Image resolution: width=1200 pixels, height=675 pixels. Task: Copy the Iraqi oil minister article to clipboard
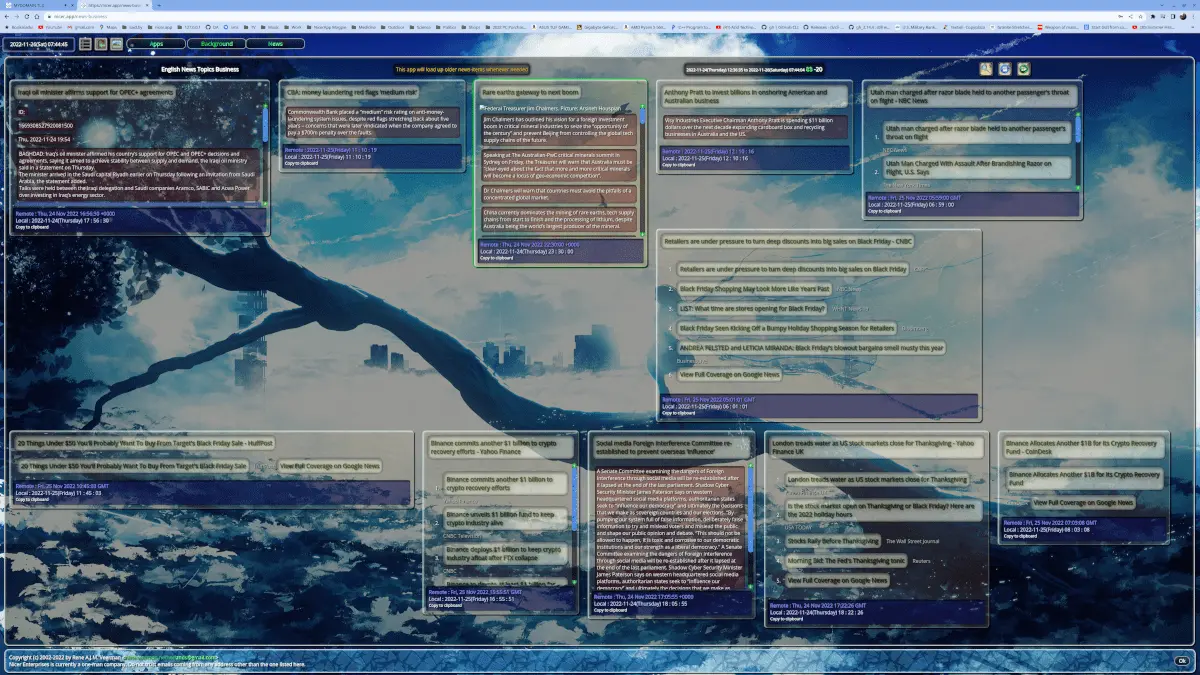click(x=32, y=227)
